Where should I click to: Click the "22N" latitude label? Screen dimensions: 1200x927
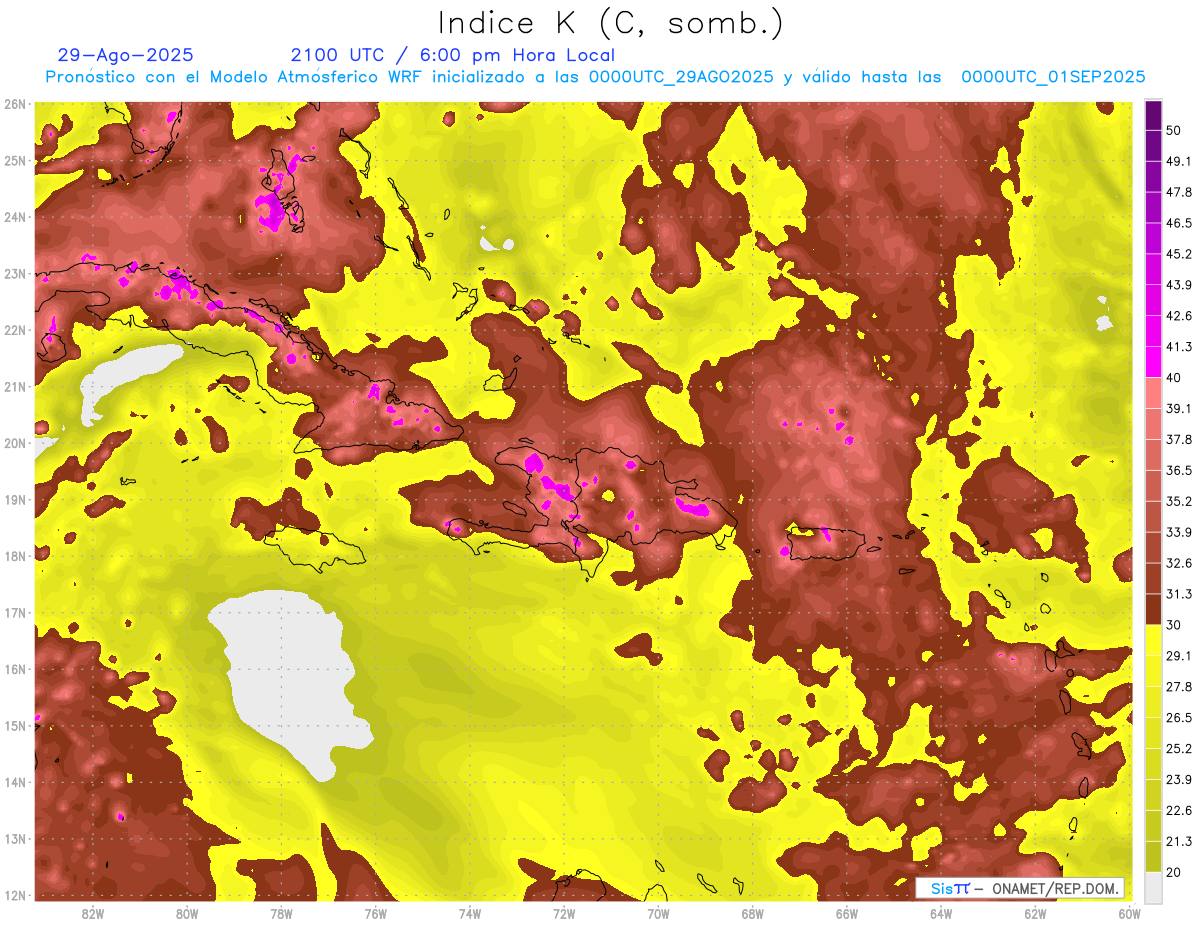click(x=15, y=330)
